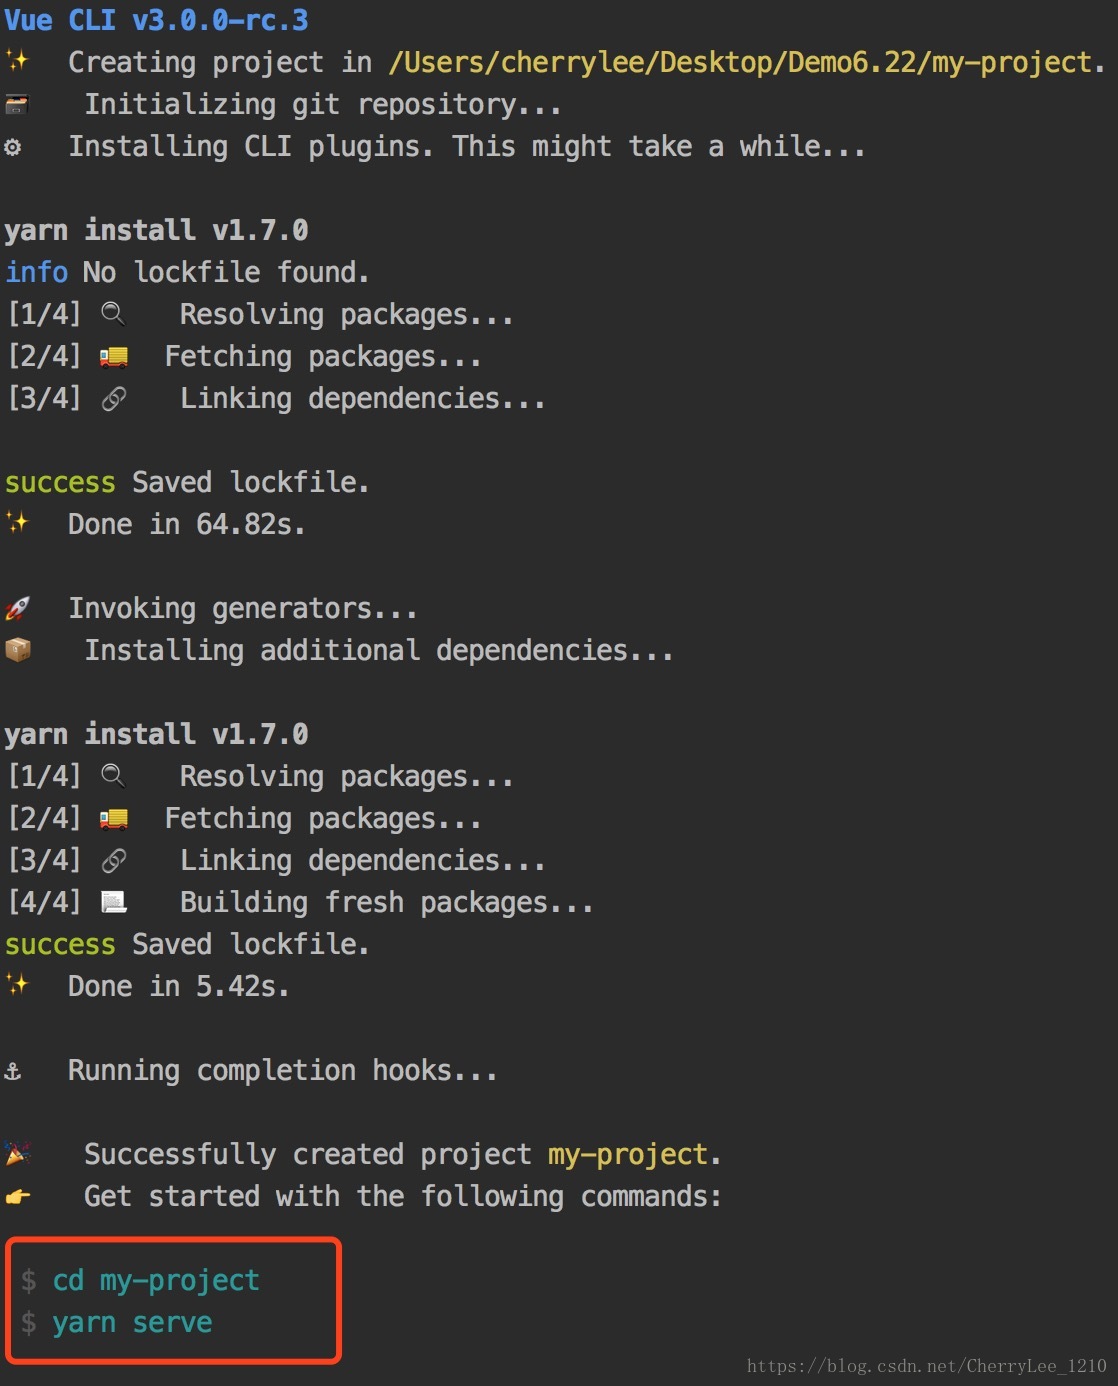
Task: Click the first green 'success' label
Action: coord(60,483)
